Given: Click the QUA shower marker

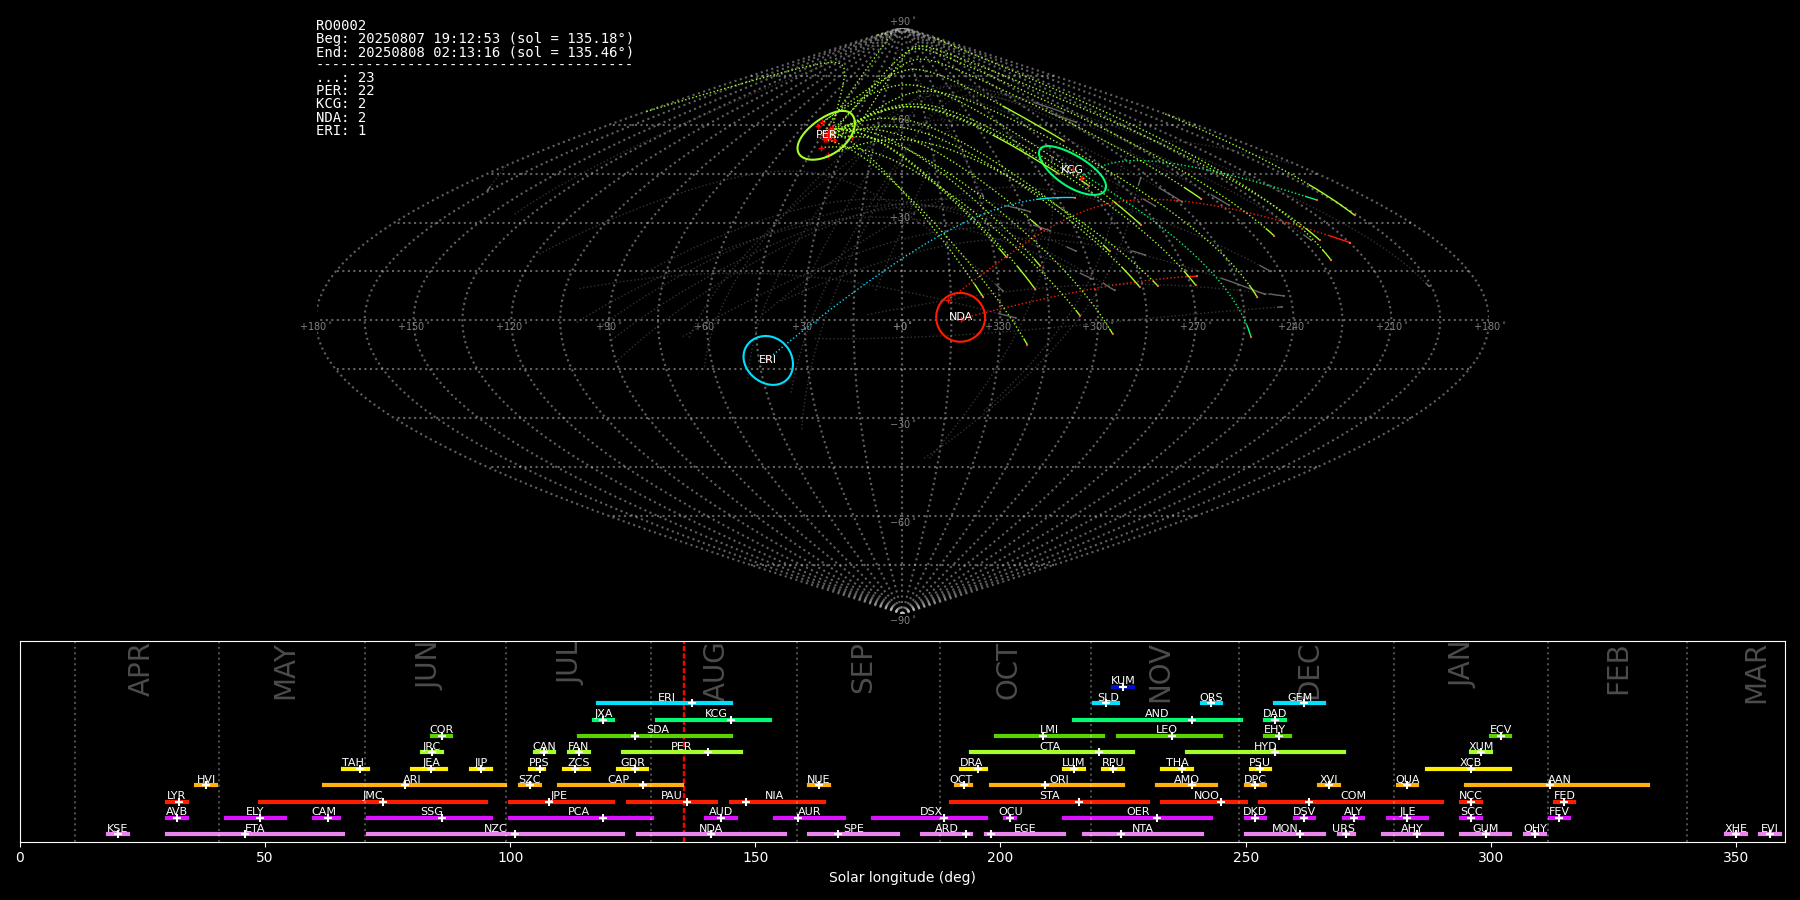Looking at the screenshot, I should pos(1407,785).
